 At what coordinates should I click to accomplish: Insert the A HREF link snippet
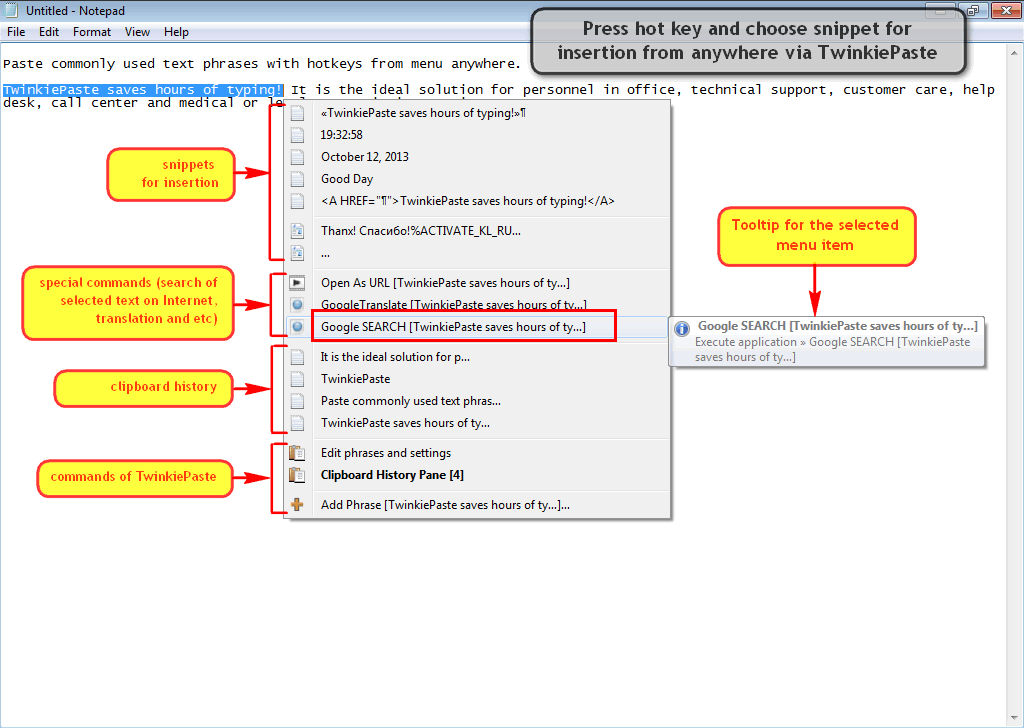(478, 201)
